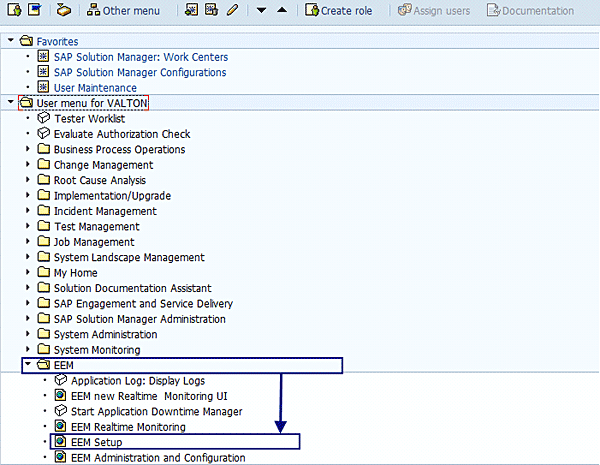Open User Maintenance favorite
The height and width of the screenshot is (465, 600).
click(x=95, y=88)
